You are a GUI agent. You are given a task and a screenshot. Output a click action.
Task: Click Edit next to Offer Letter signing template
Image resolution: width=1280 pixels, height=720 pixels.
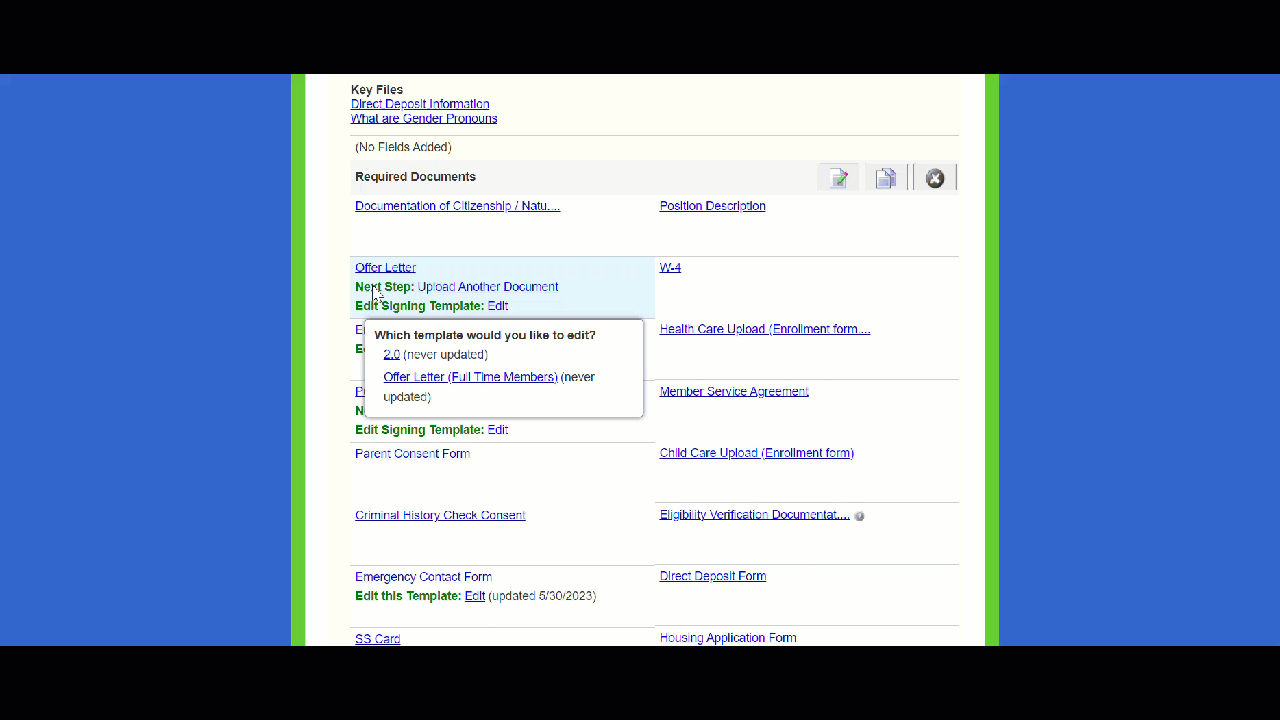coord(498,306)
